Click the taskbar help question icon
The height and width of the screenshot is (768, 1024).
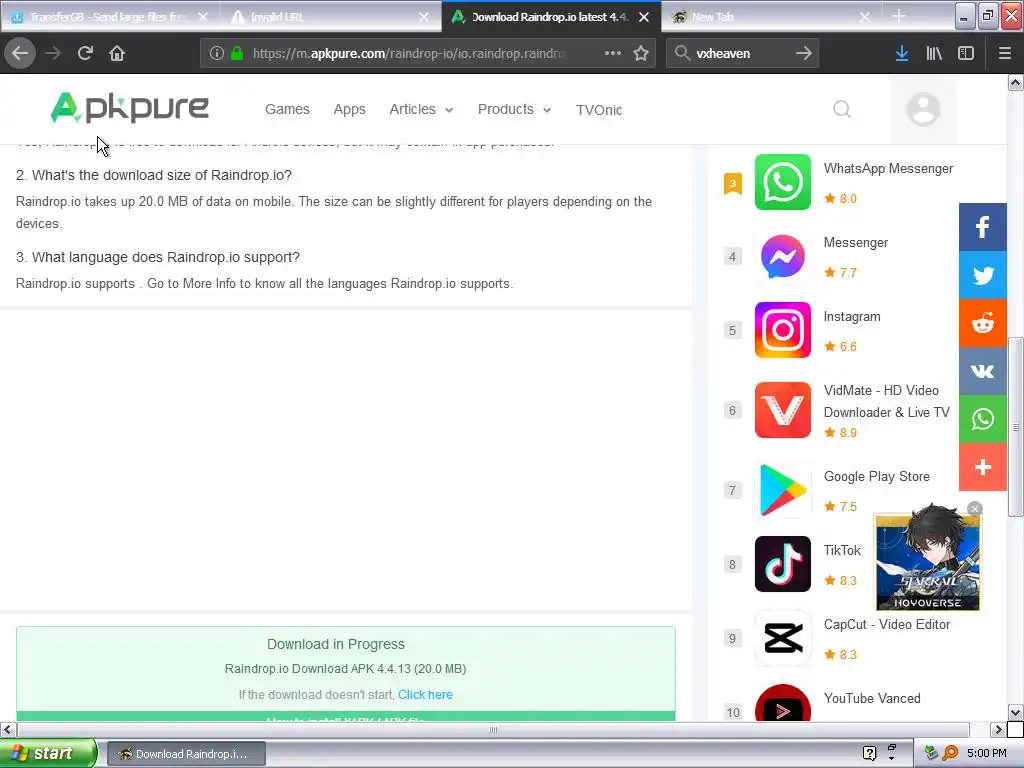869,754
